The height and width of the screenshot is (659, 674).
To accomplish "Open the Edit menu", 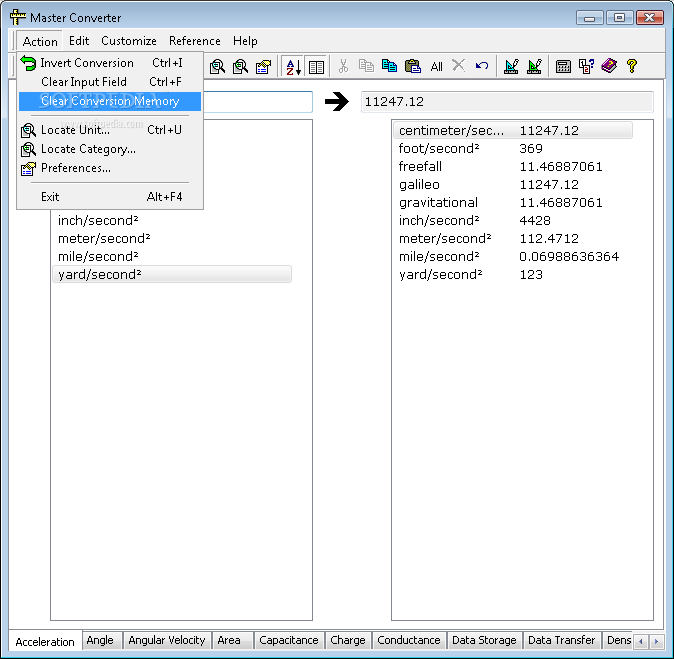I will [79, 41].
